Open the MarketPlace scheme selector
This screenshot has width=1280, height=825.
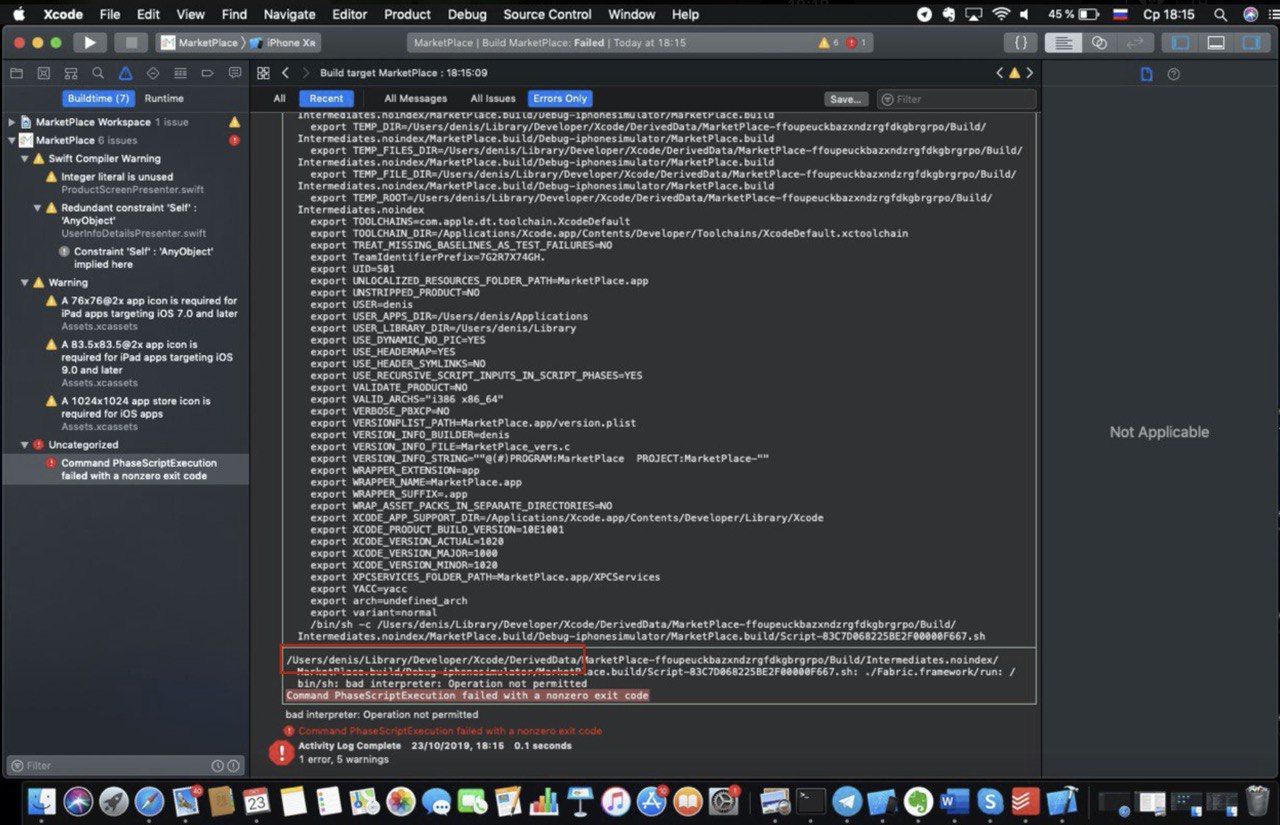click(199, 43)
